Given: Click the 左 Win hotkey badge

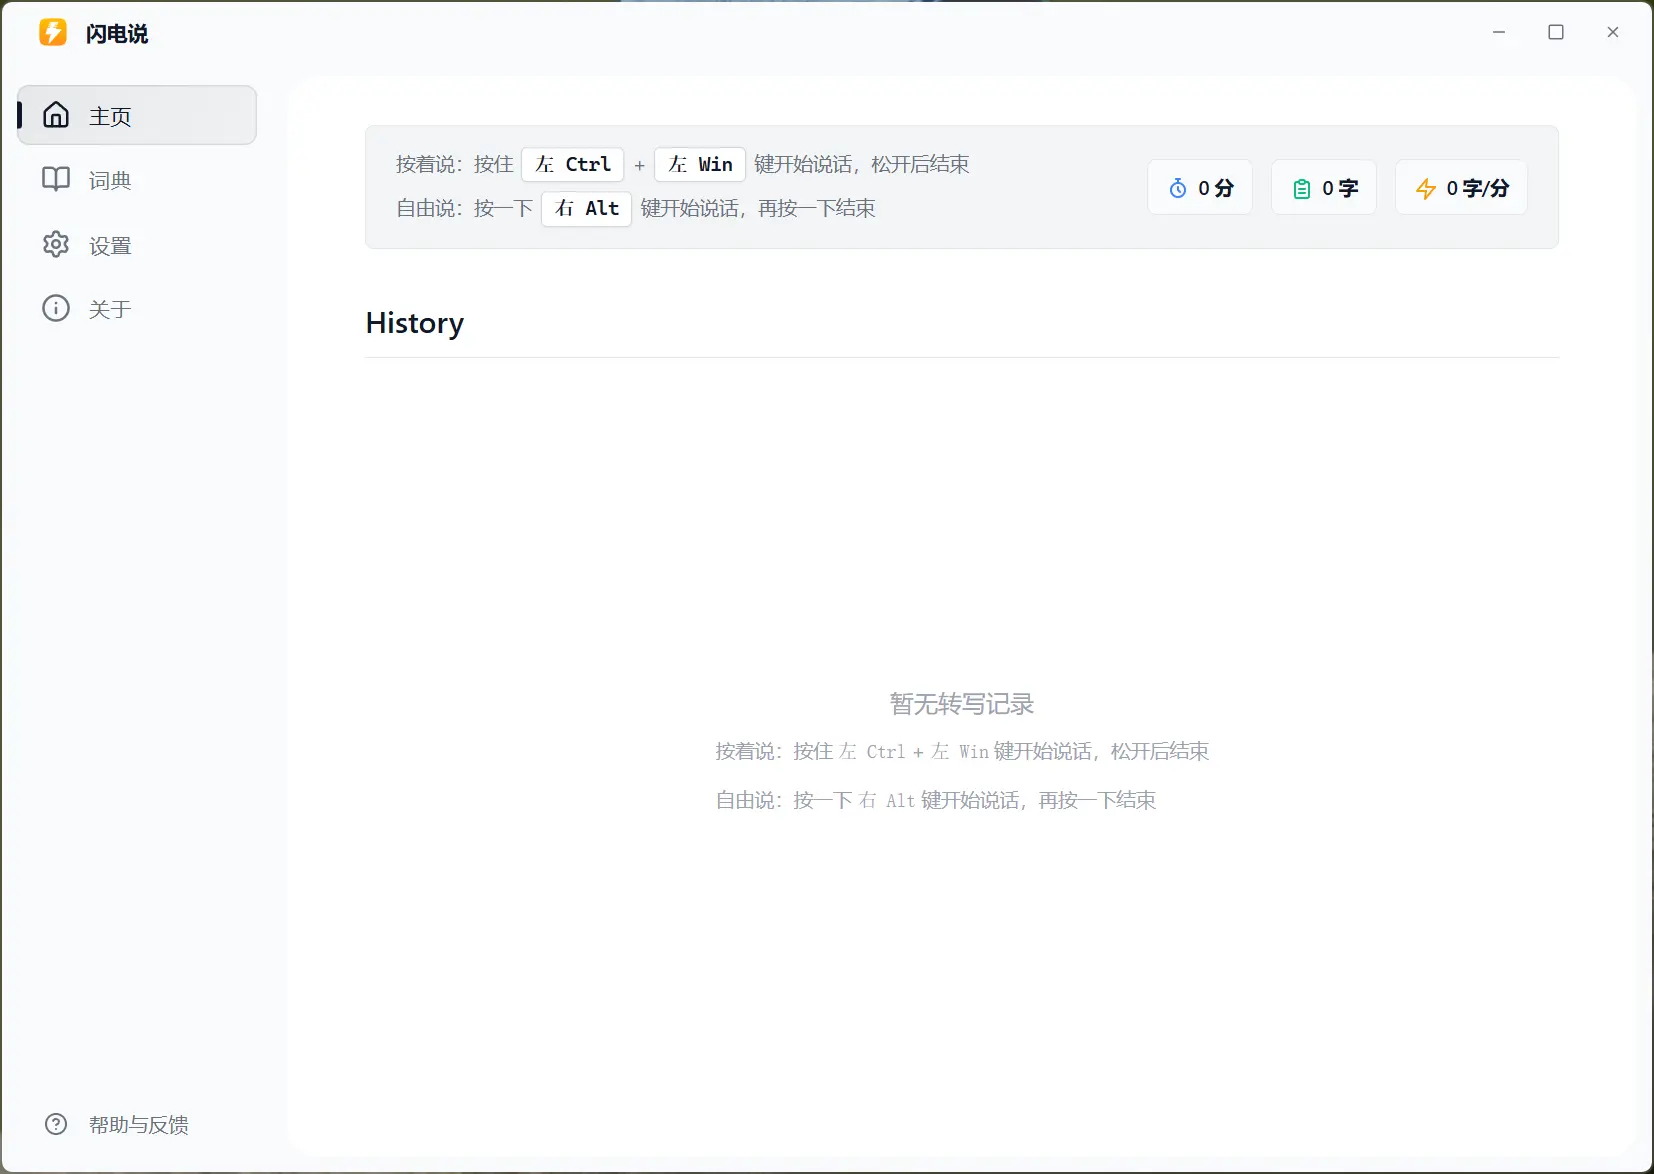Looking at the screenshot, I should [x=700, y=164].
